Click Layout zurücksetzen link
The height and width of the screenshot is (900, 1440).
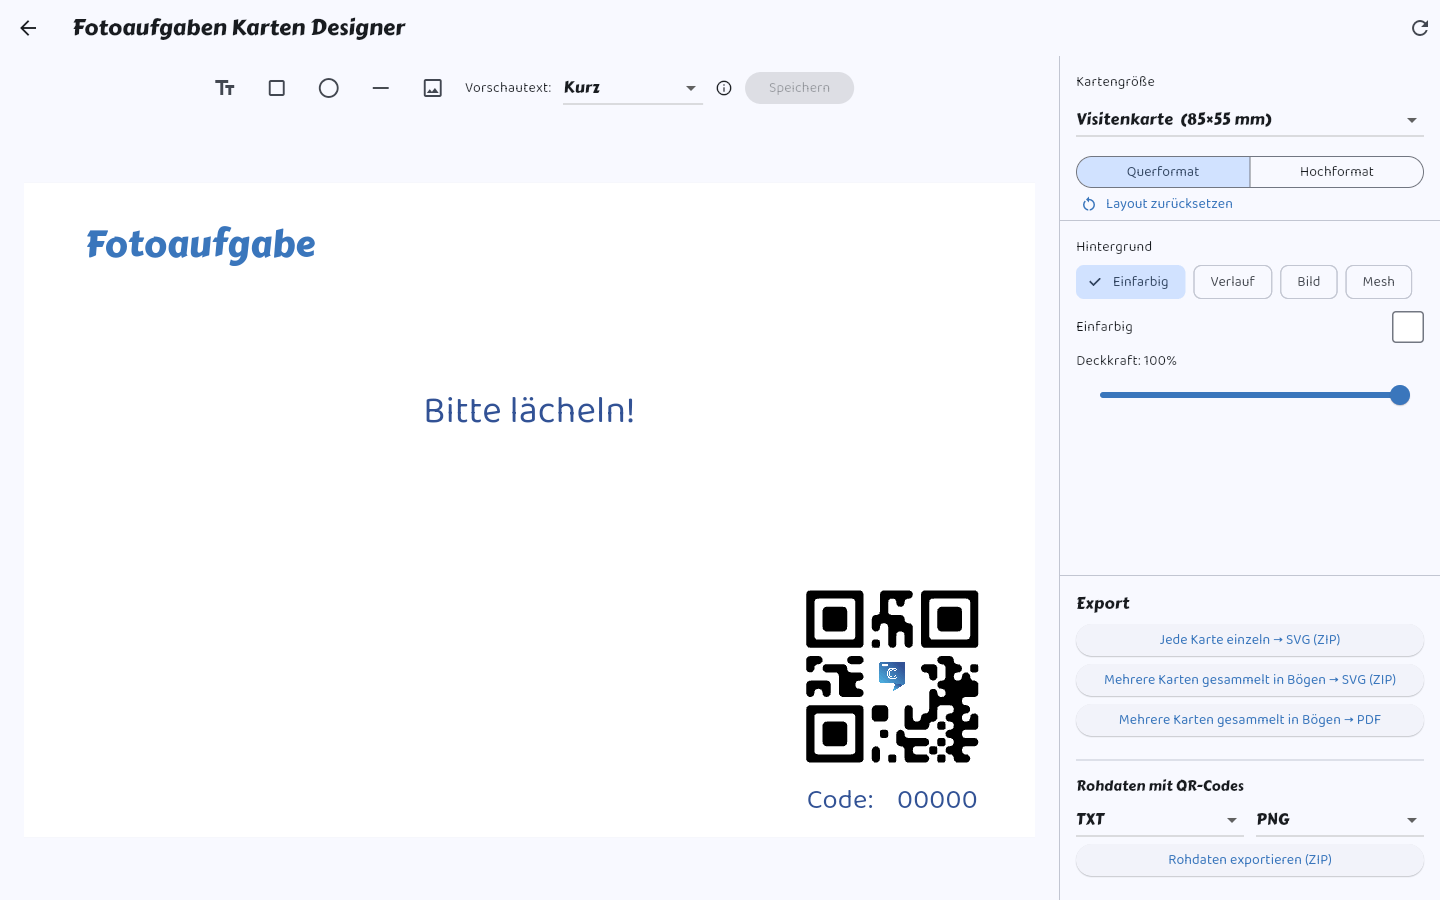coord(1169,204)
